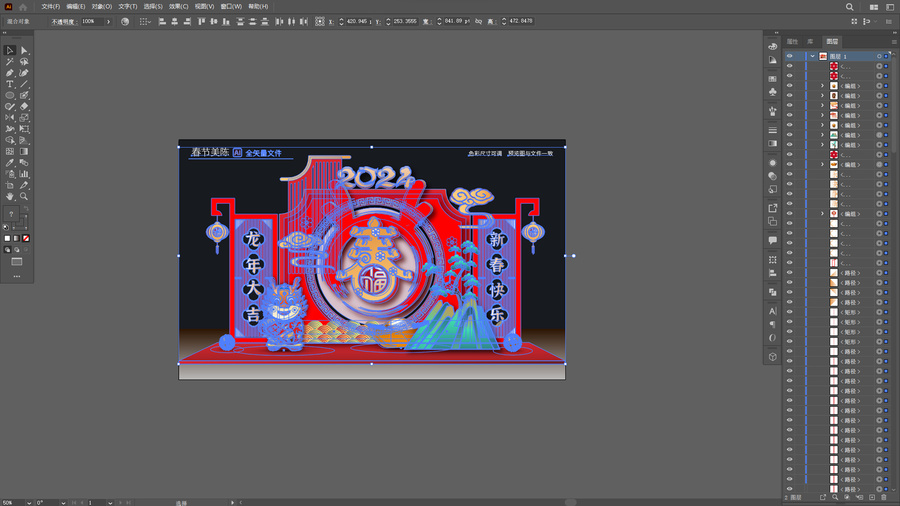Hide the first sublayer below 图层 1
This screenshot has width=900, height=506.
click(x=790, y=66)
